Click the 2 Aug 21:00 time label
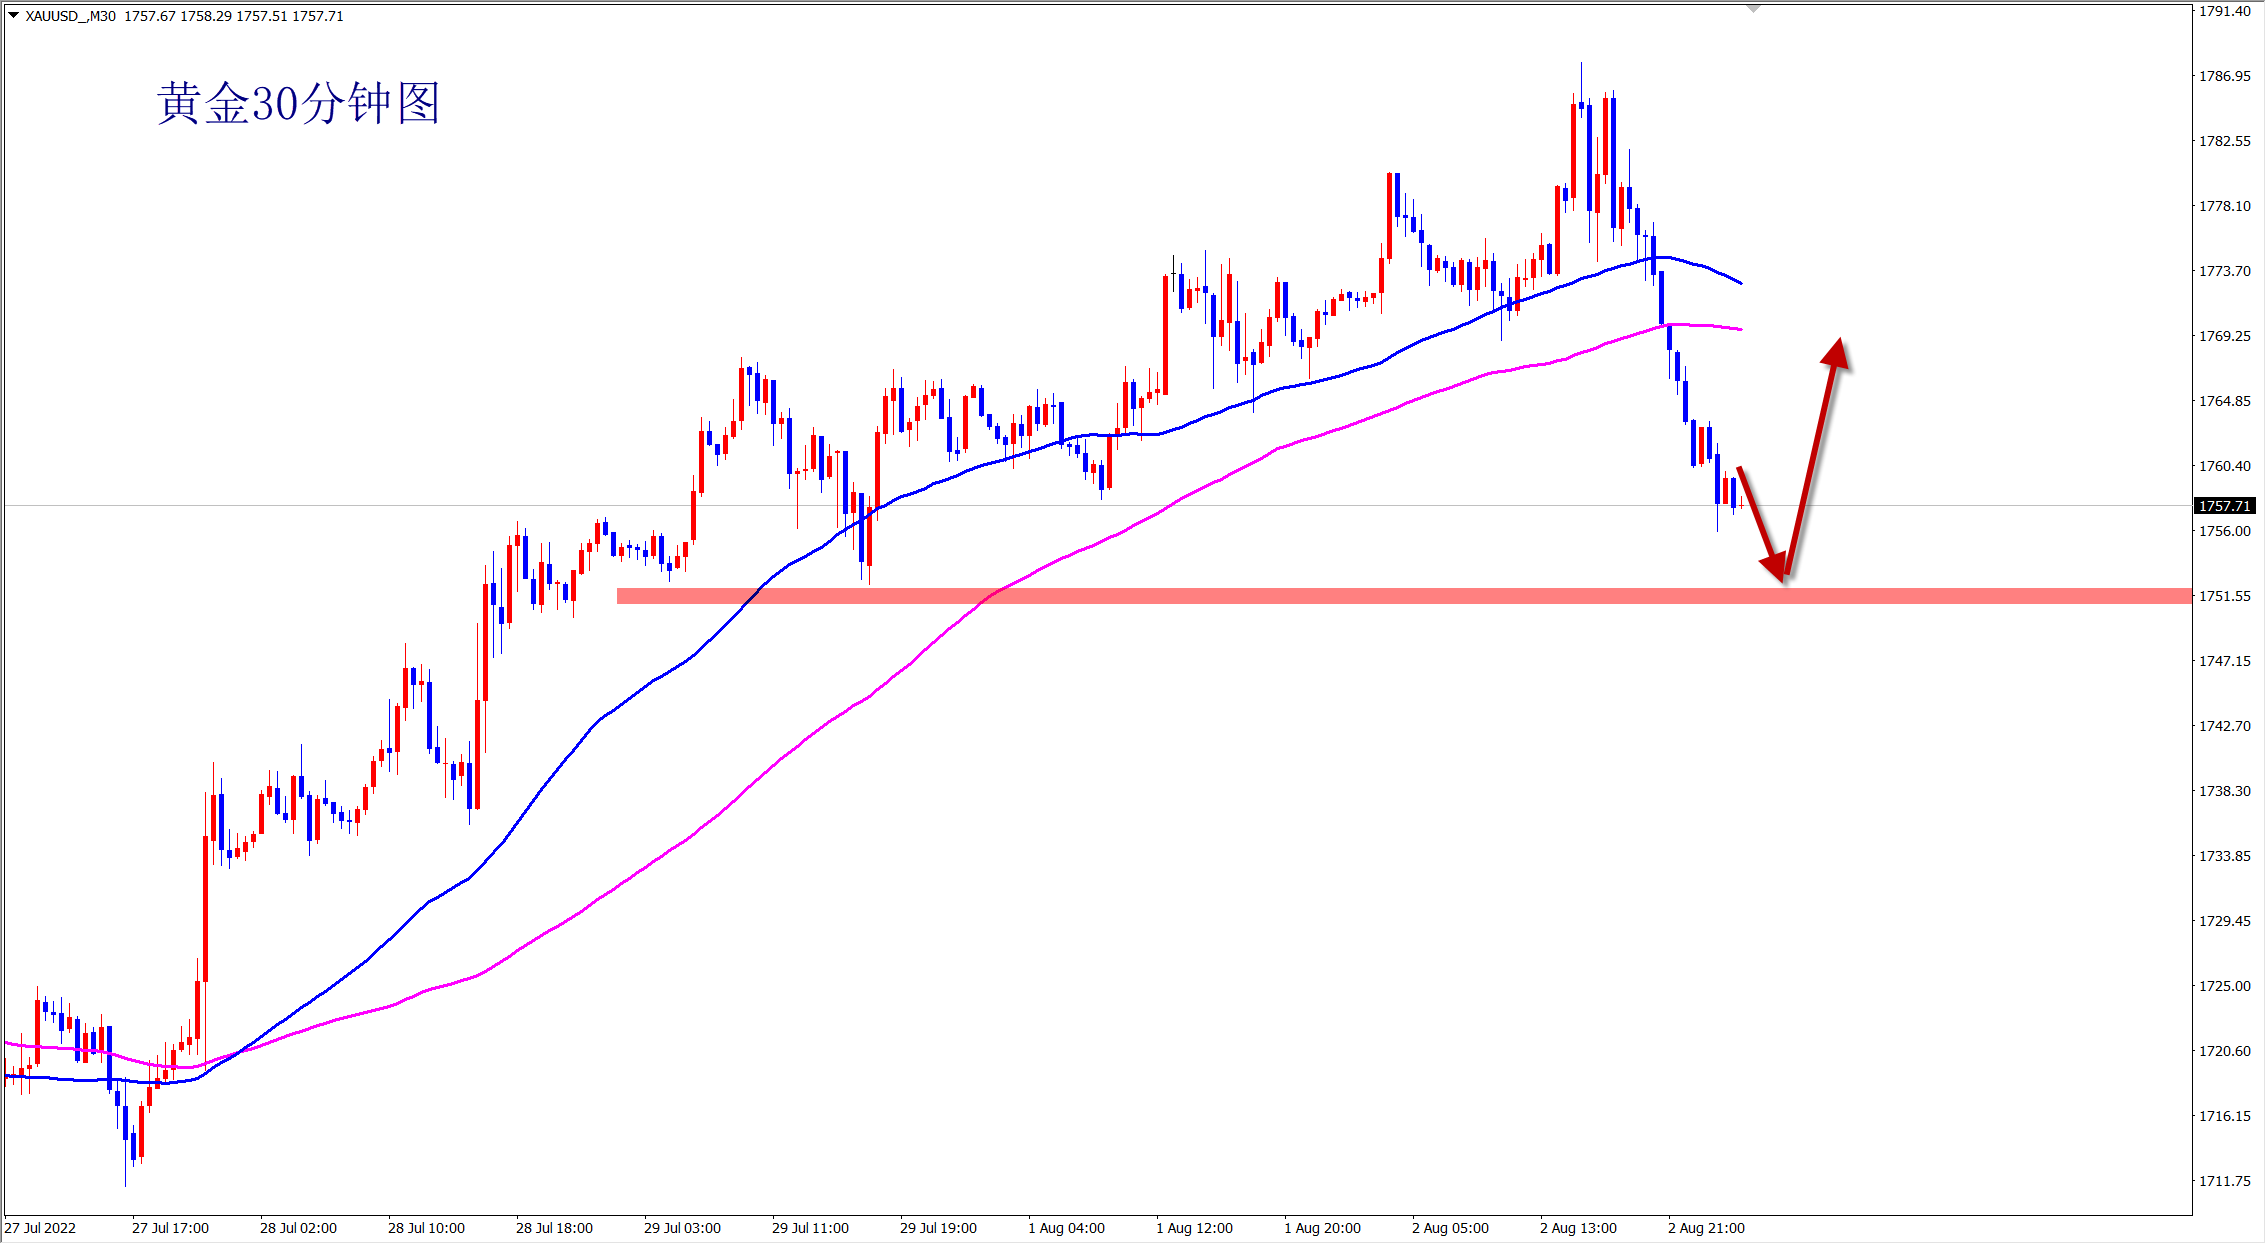Image resolution: width=2266 pixels, height=1244 pixels. pos(1706,1228)
